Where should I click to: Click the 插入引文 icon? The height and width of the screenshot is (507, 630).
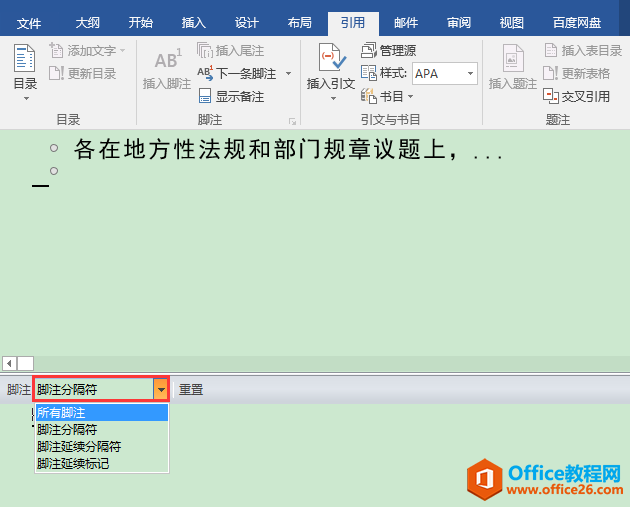point(331,57)
